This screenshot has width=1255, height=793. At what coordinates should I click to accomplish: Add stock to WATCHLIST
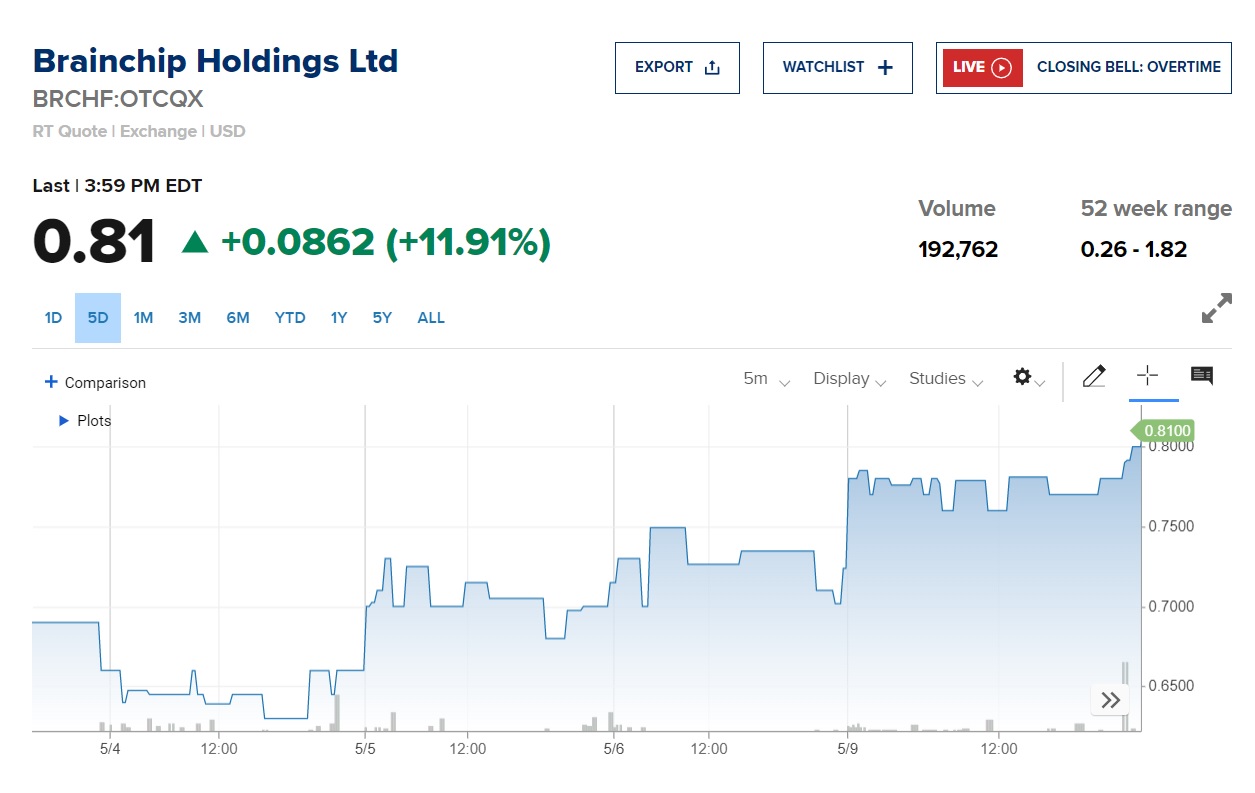(837, 68)
